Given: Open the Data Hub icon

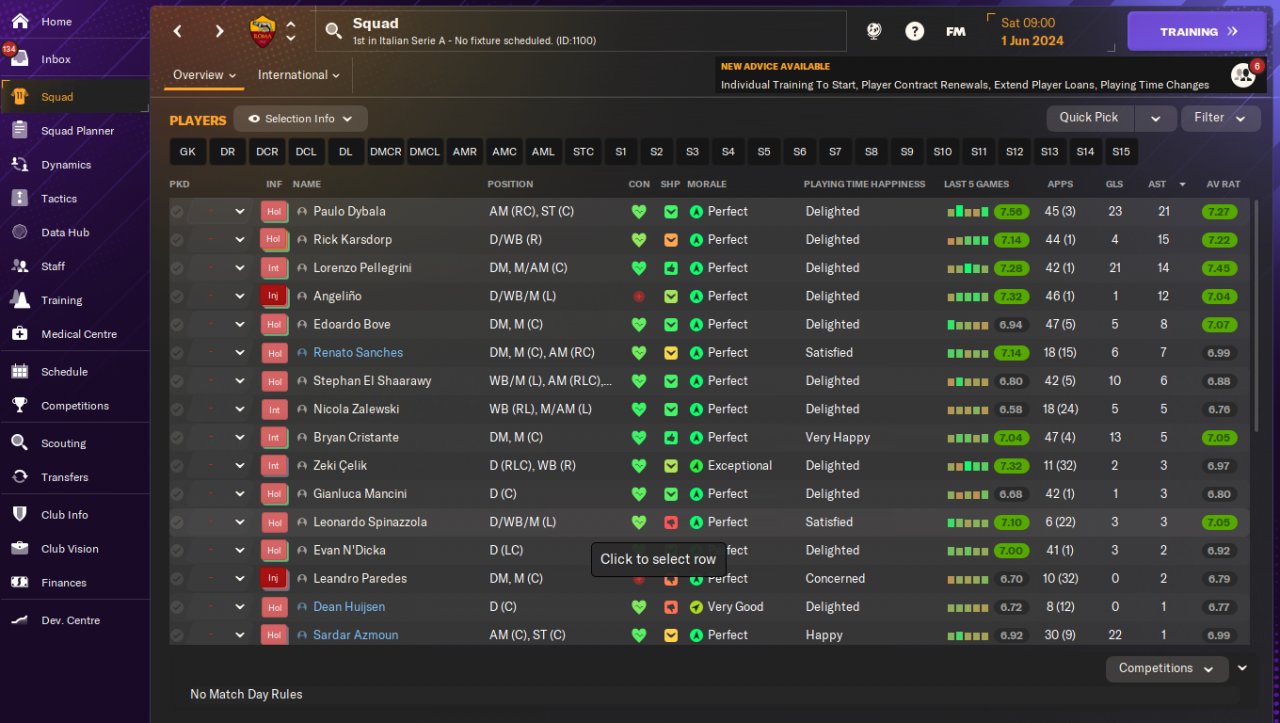Looking at the screenshot, I should click(x=19, y=232).
